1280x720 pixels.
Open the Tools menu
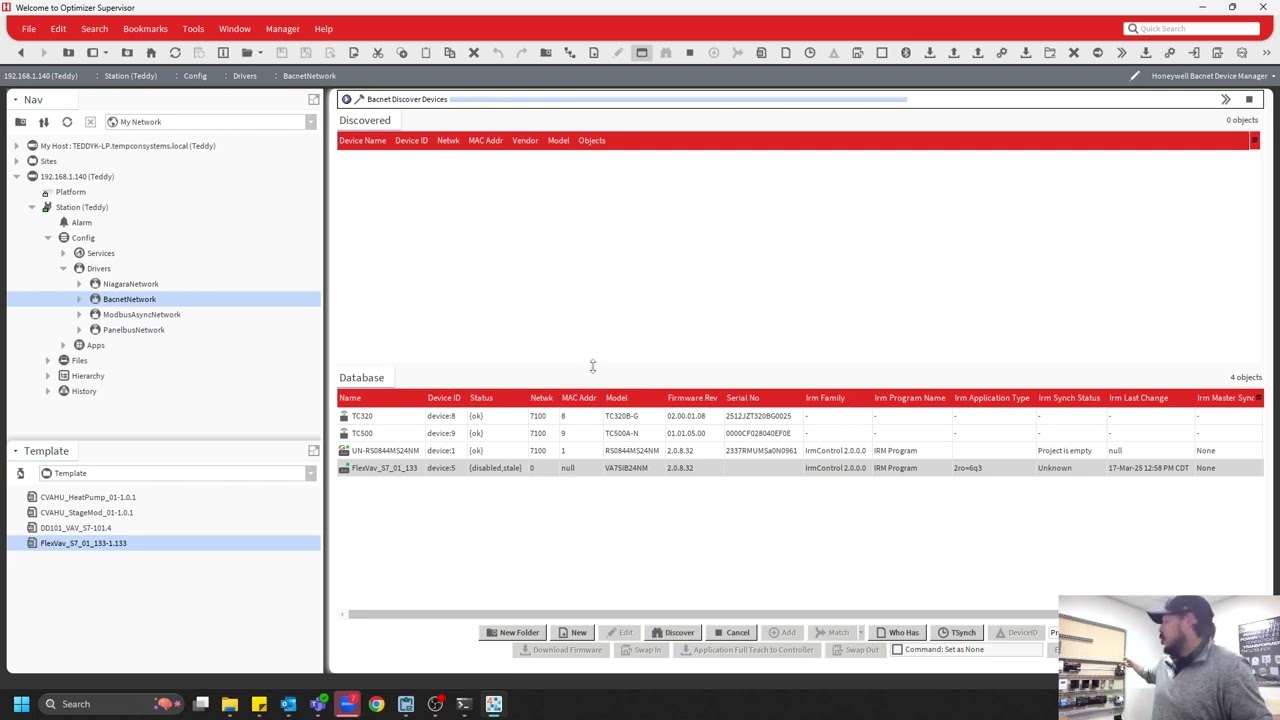click(193, 29)
